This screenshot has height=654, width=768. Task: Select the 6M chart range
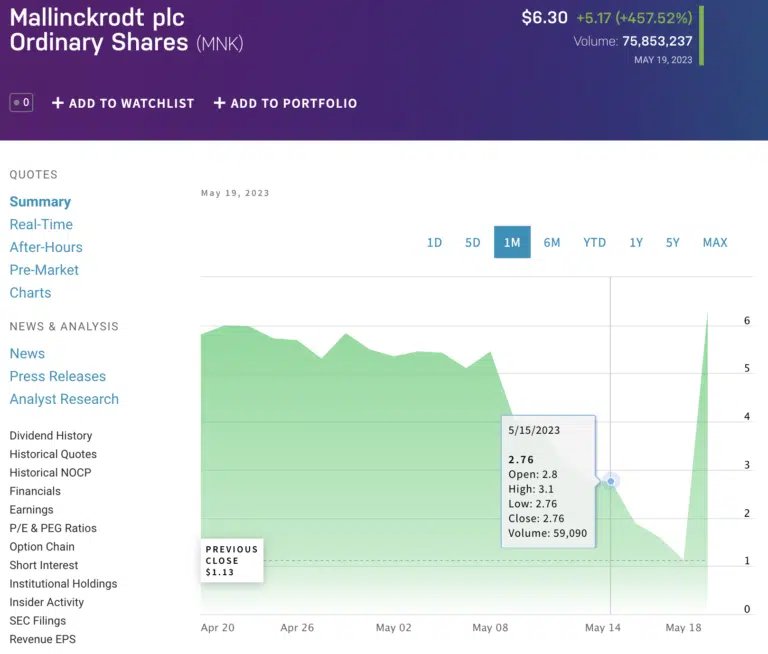552,242
